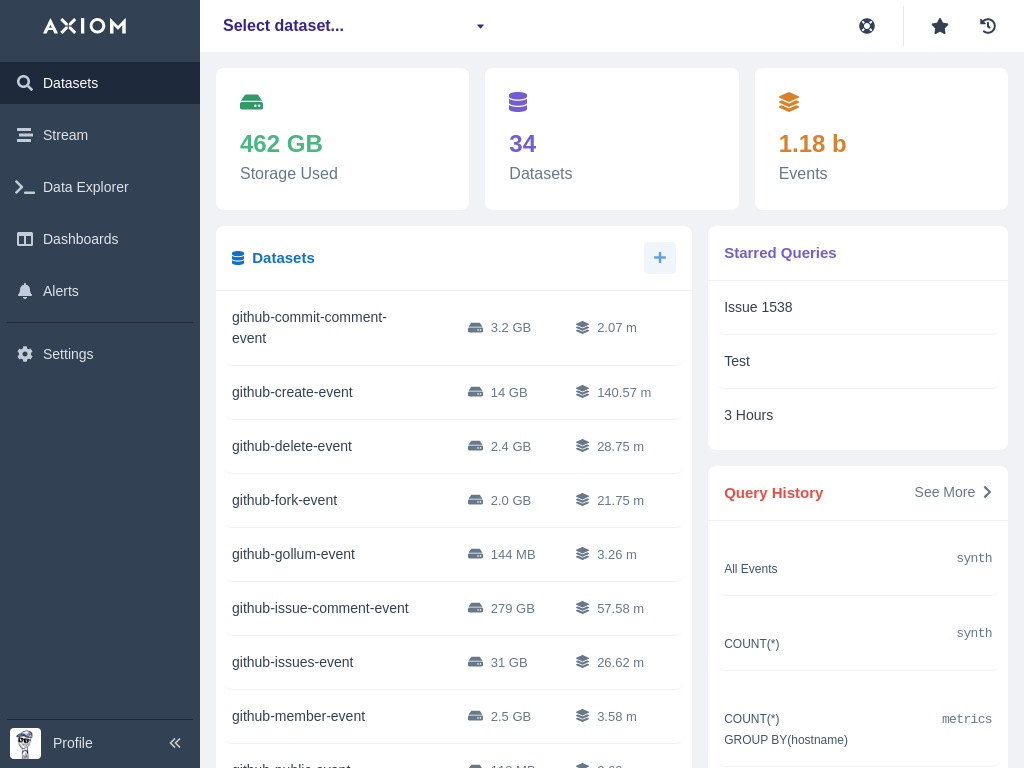Click the green Storage Used drive icon
This screenshot has height=768, width=1024.
[x=251, y=102]
